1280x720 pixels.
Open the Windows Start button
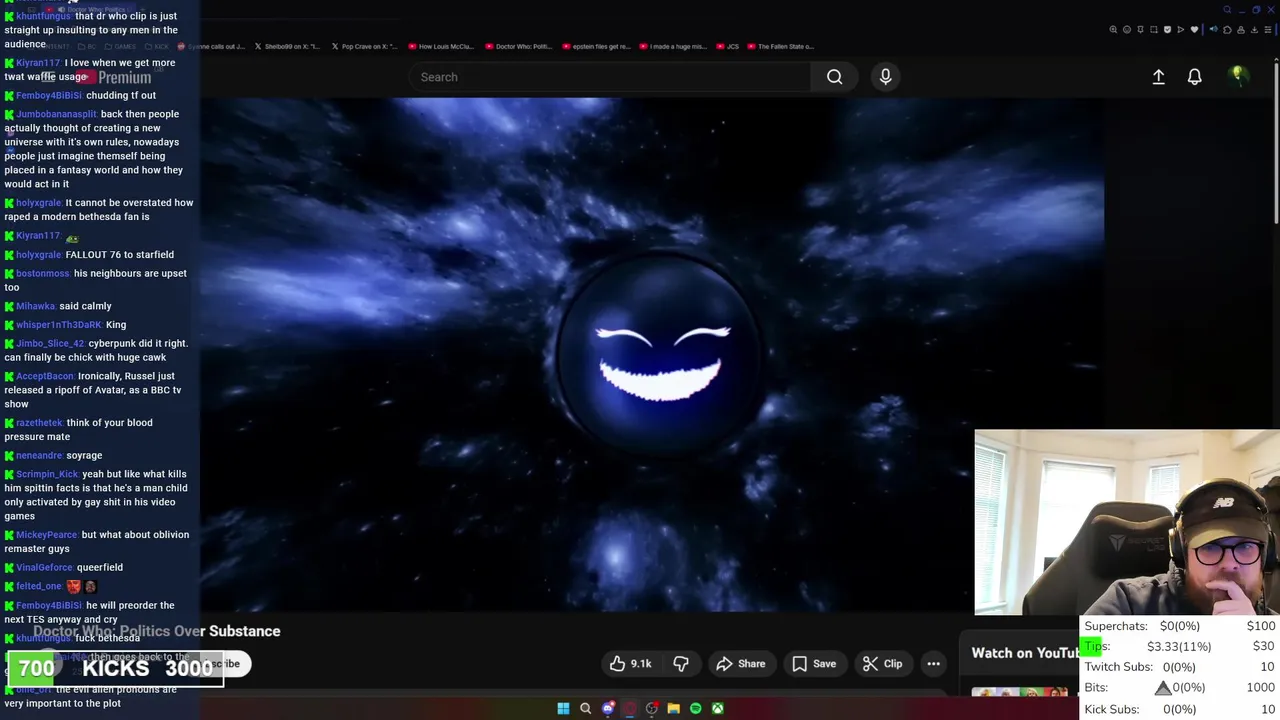tap(563, 708)
